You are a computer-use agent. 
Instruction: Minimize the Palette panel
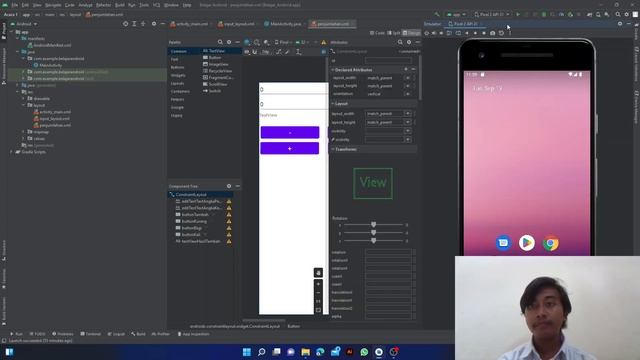pyautogui.click(x=238, y=42)
